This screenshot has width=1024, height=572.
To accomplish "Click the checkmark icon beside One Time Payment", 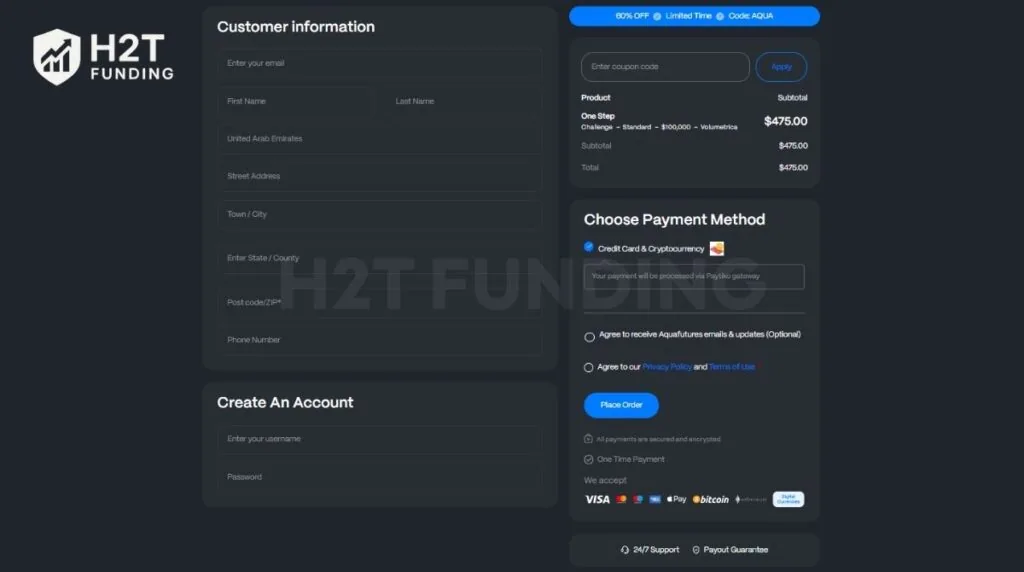I will pyautogui.click(x=588, y=460).
